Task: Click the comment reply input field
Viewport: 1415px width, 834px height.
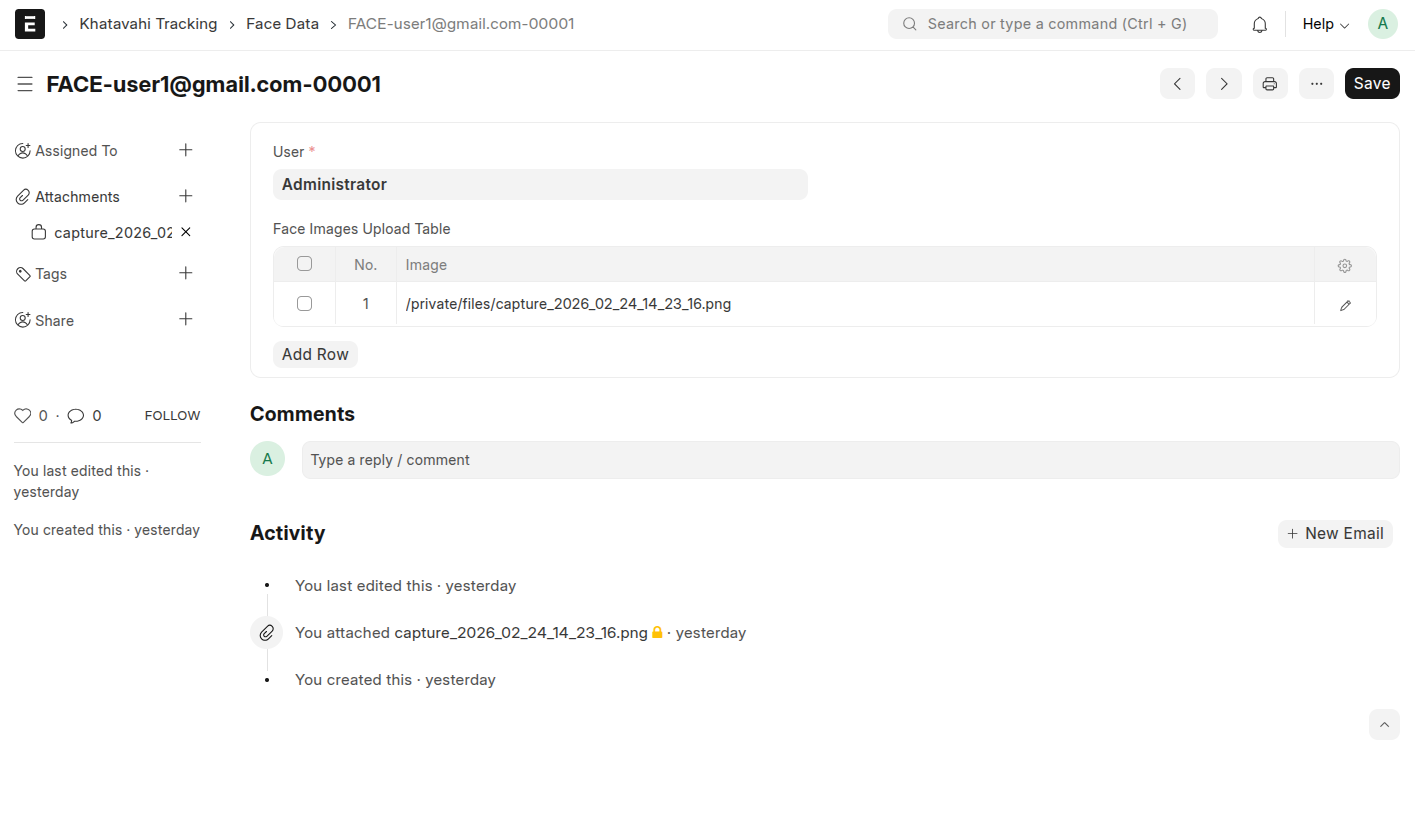Action: pyautogui.click(x=850, y=460)
